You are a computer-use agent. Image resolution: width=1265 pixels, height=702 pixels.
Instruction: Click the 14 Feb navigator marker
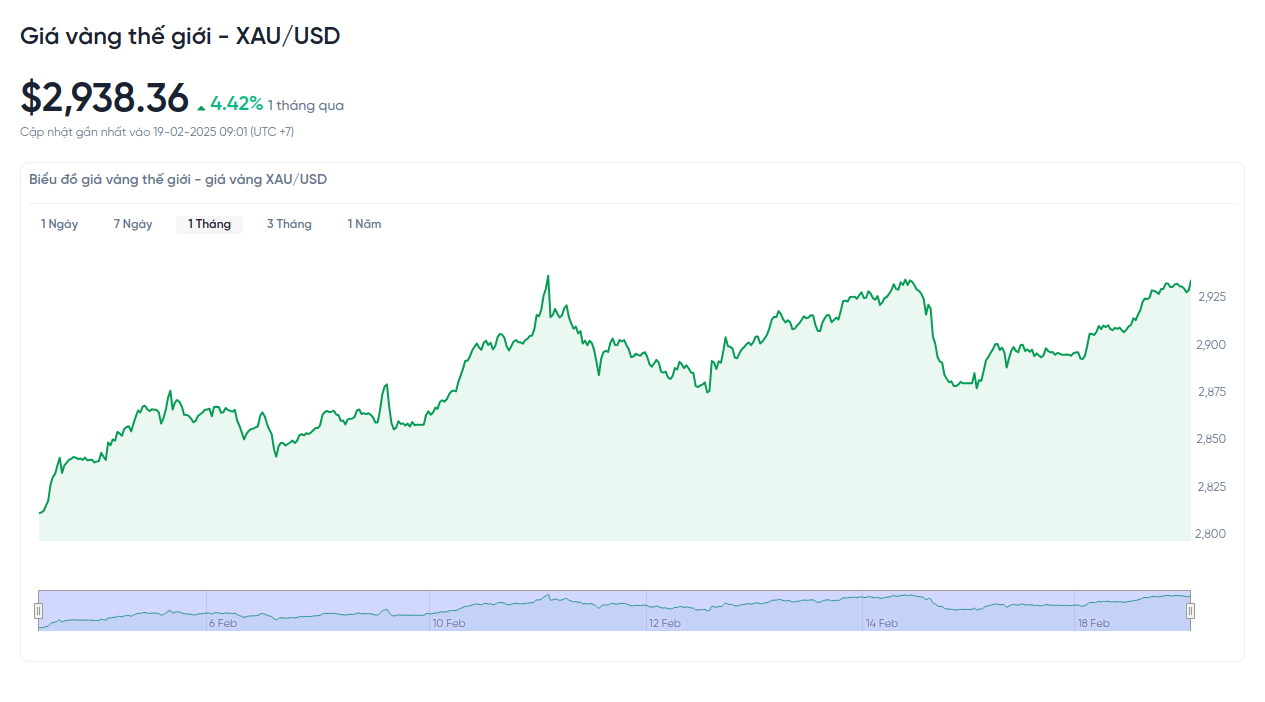(881, 623)
